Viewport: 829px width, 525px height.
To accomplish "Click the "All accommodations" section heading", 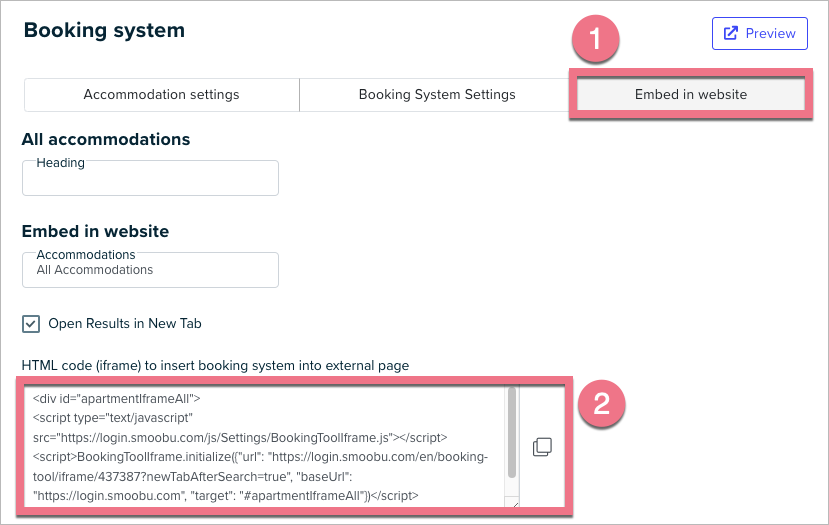I will [105, 139].
